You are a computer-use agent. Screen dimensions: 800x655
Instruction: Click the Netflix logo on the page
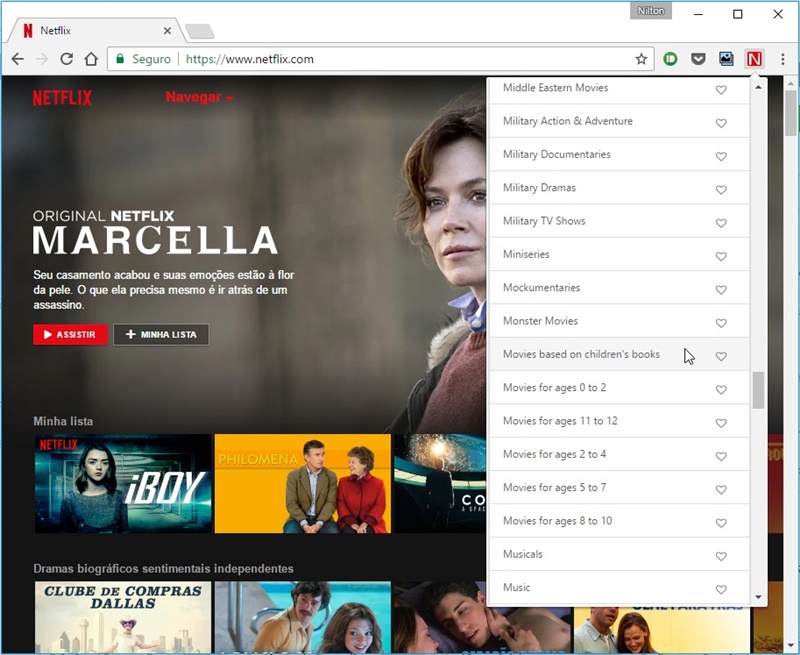point(62,98)
